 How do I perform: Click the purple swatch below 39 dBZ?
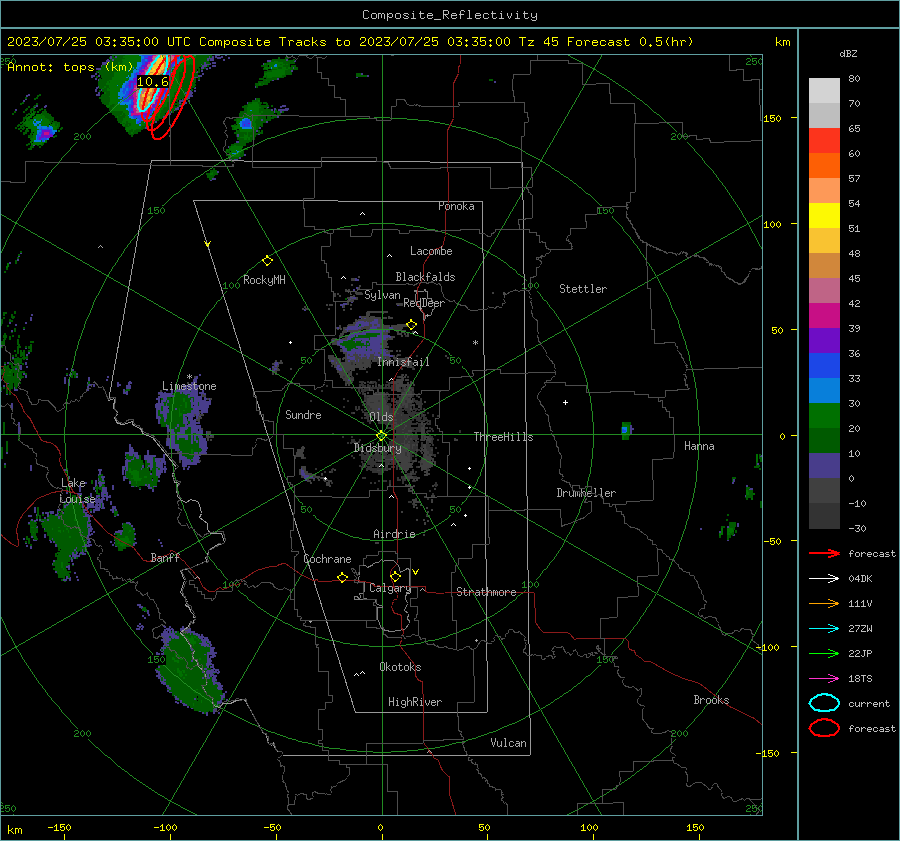pos(824,340)
